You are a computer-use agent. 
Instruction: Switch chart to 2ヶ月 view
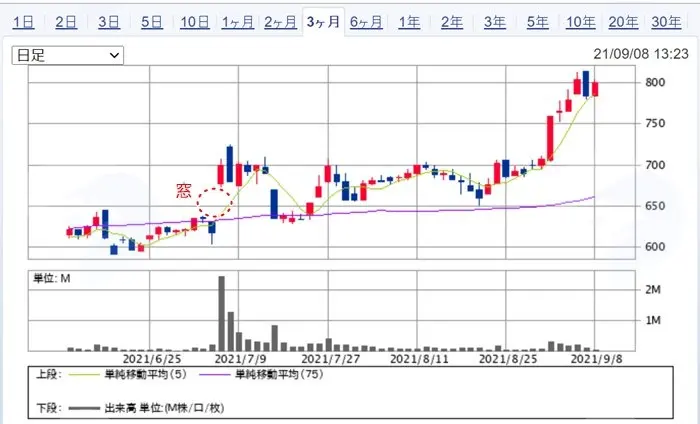click(x=280, y=22)
